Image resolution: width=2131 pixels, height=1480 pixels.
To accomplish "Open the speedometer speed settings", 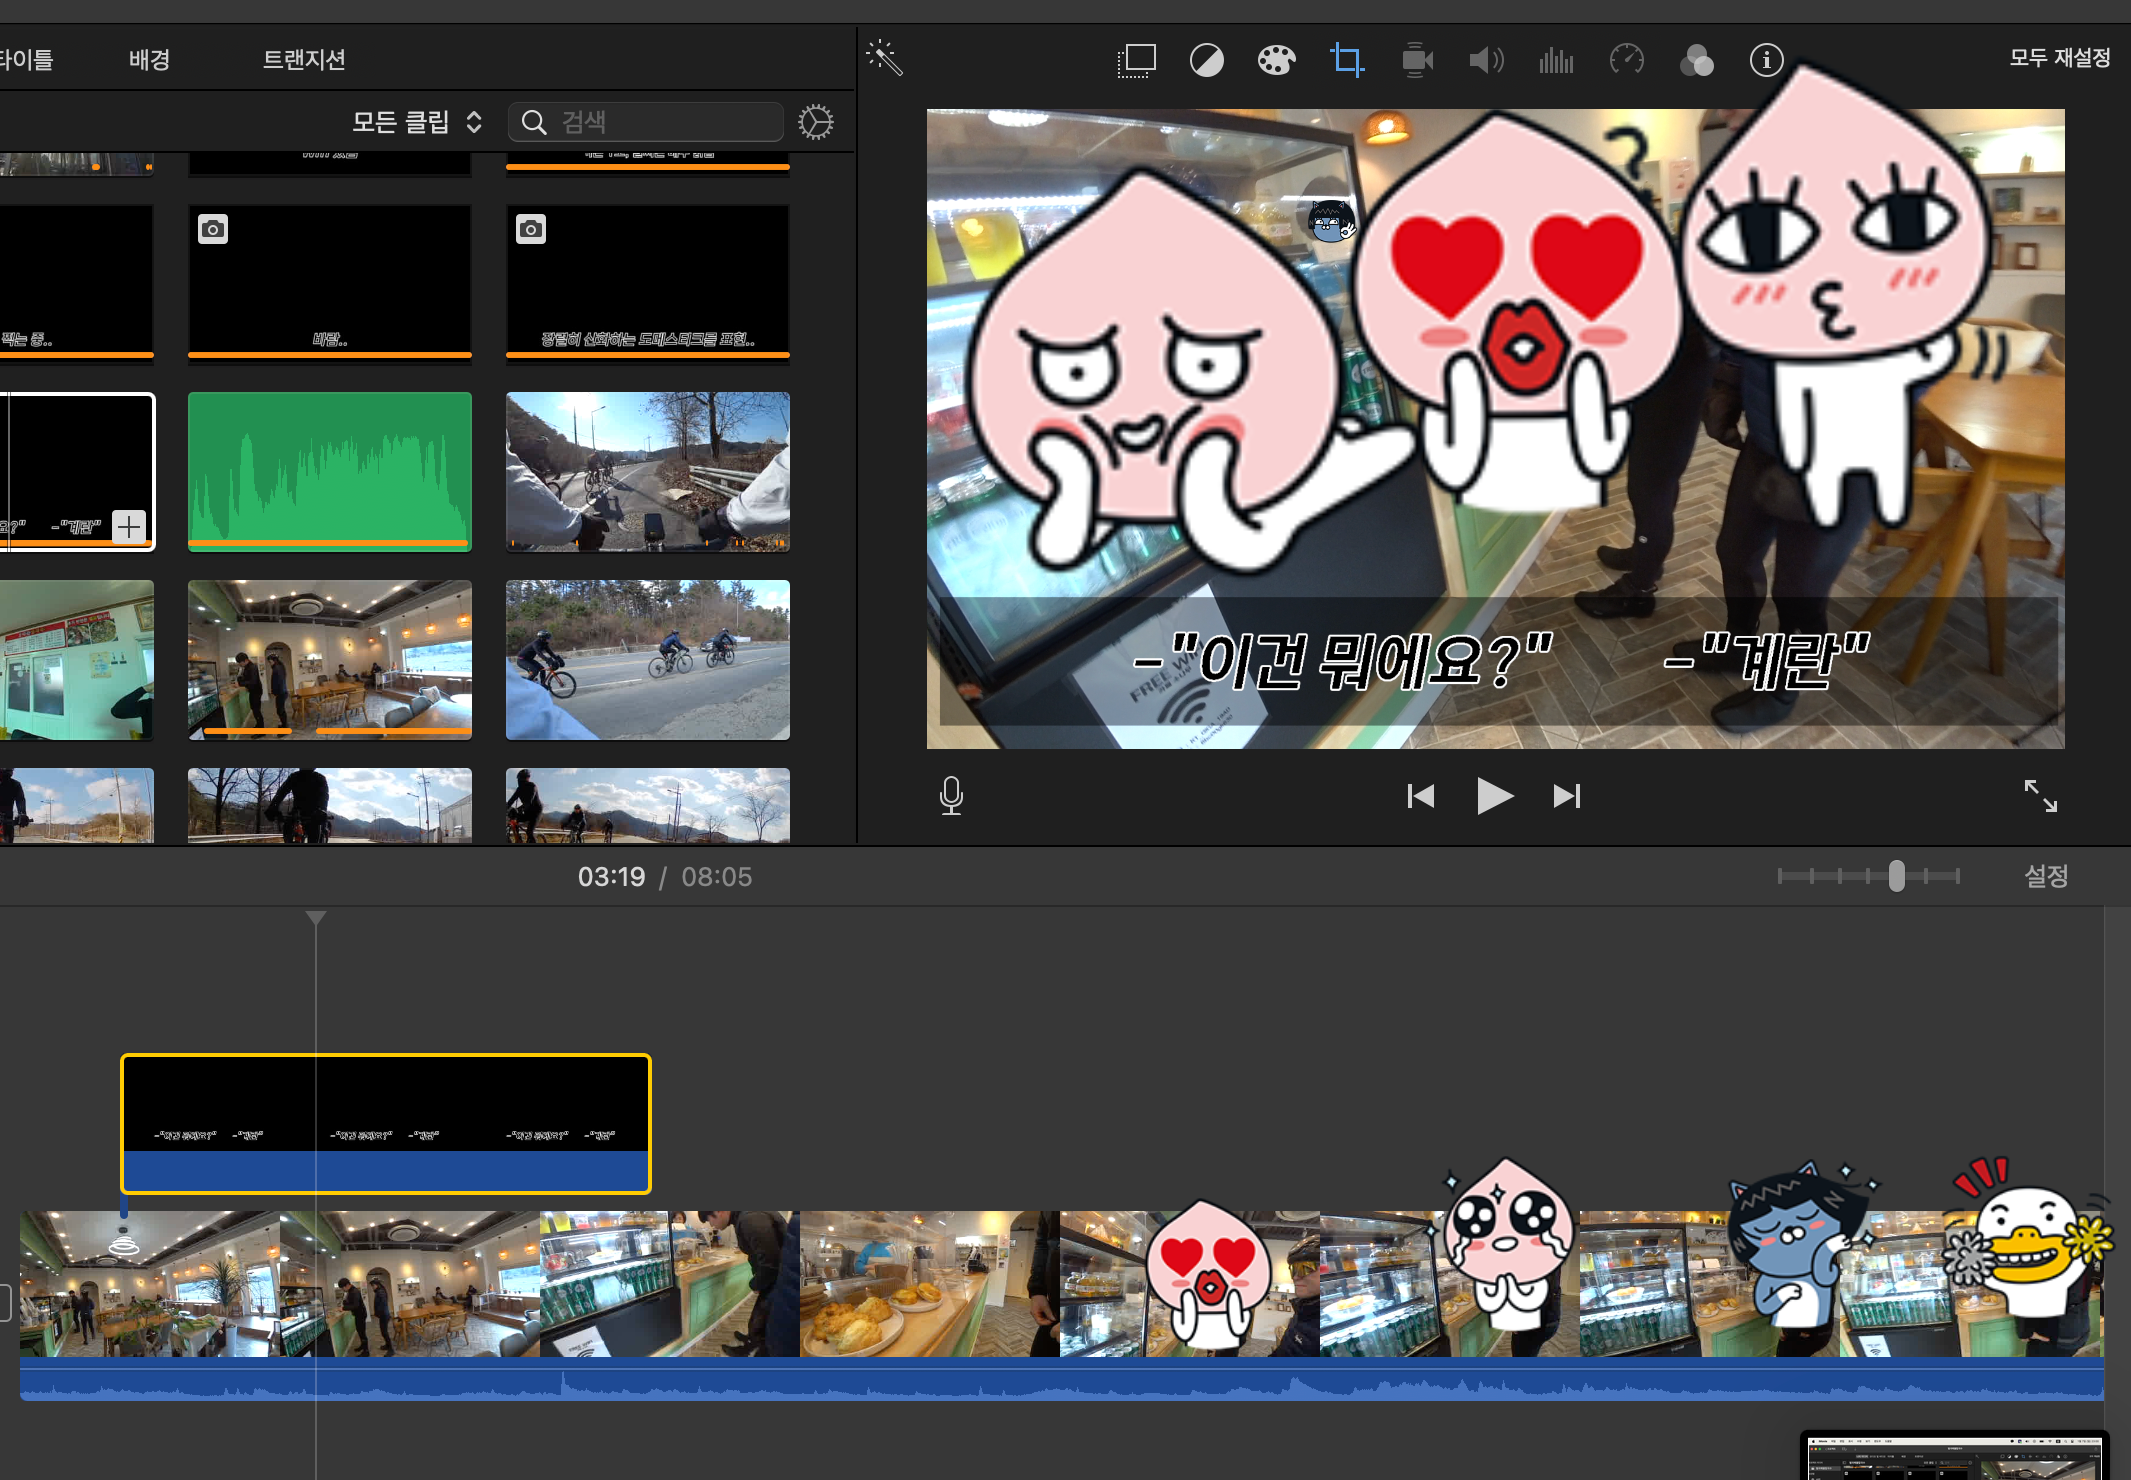I will (1626, 60).
